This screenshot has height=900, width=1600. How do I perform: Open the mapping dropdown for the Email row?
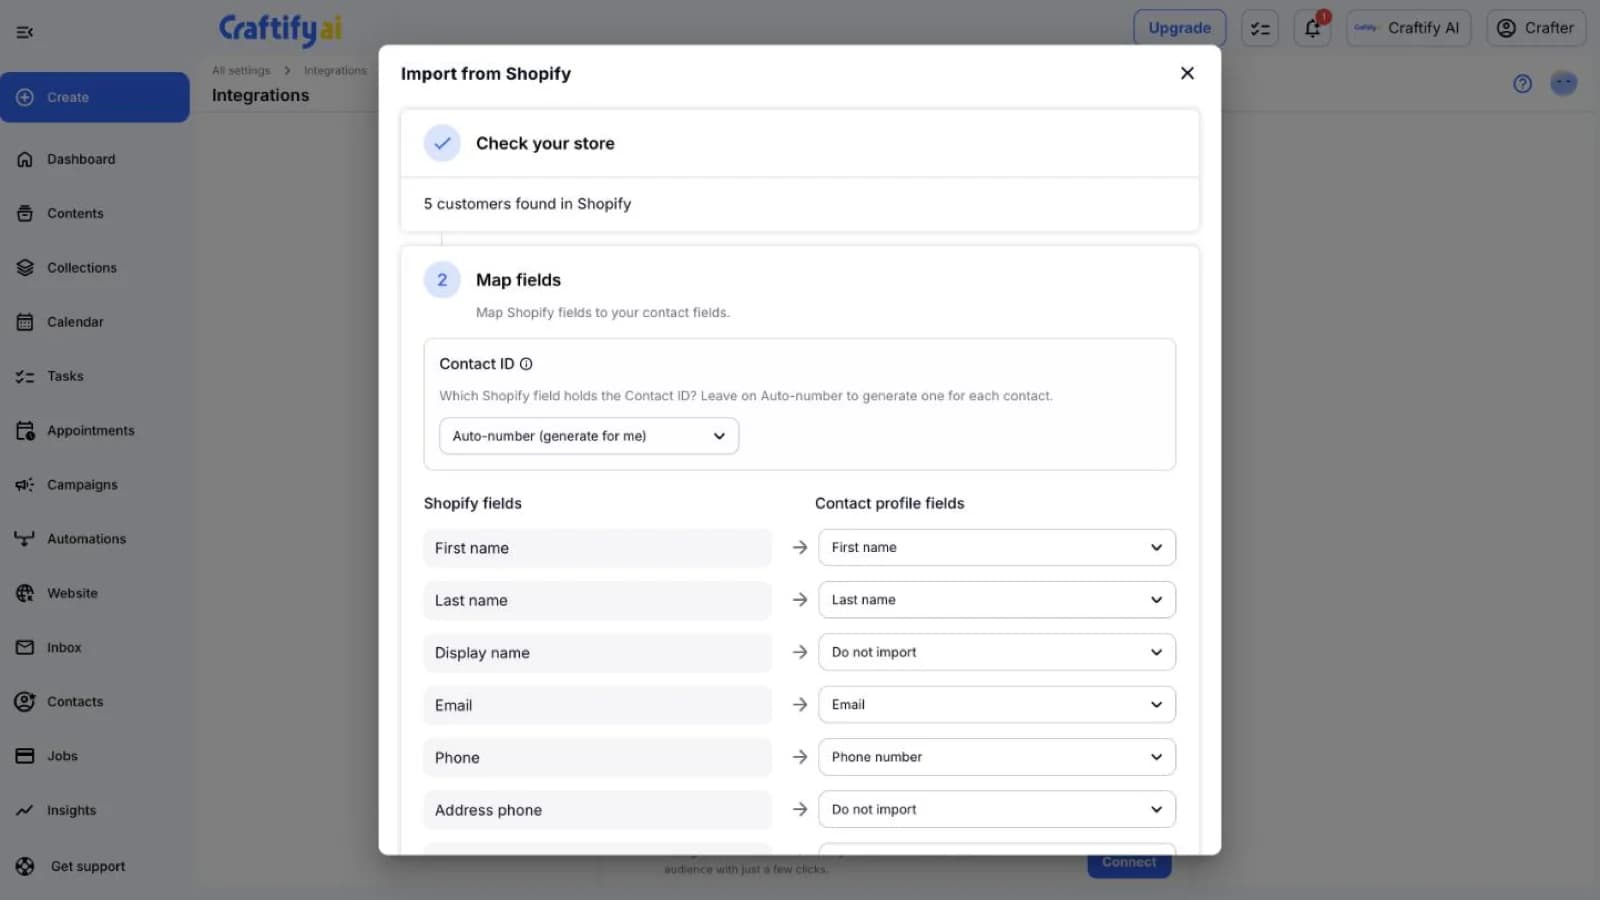click(x=997, y=705)
